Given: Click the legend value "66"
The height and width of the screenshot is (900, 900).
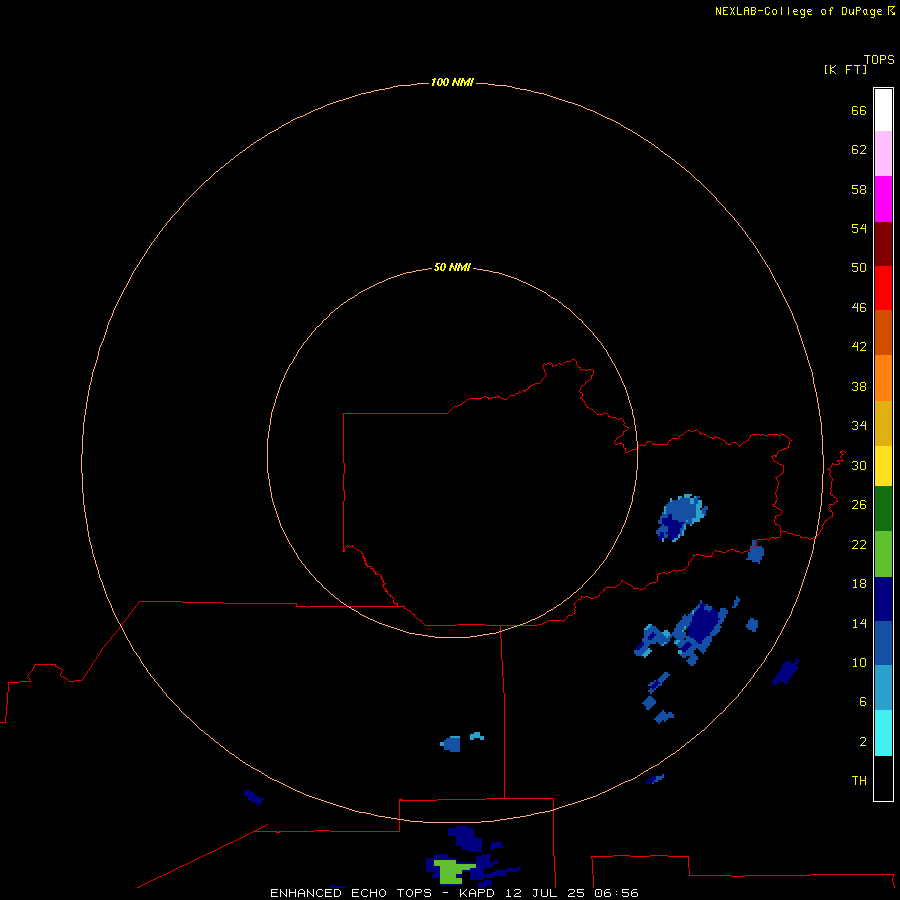Looking at the screenshot, I should [x=859, y=111].
